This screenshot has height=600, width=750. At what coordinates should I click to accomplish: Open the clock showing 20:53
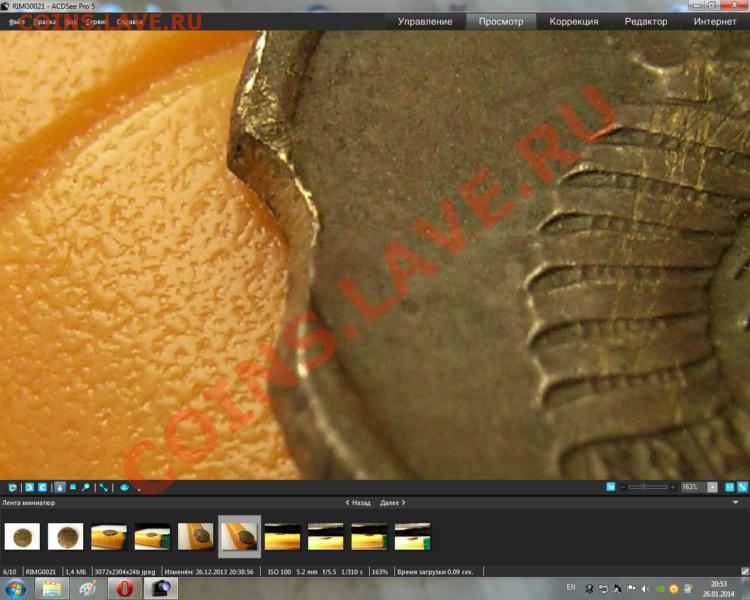(x=718, y=589)
